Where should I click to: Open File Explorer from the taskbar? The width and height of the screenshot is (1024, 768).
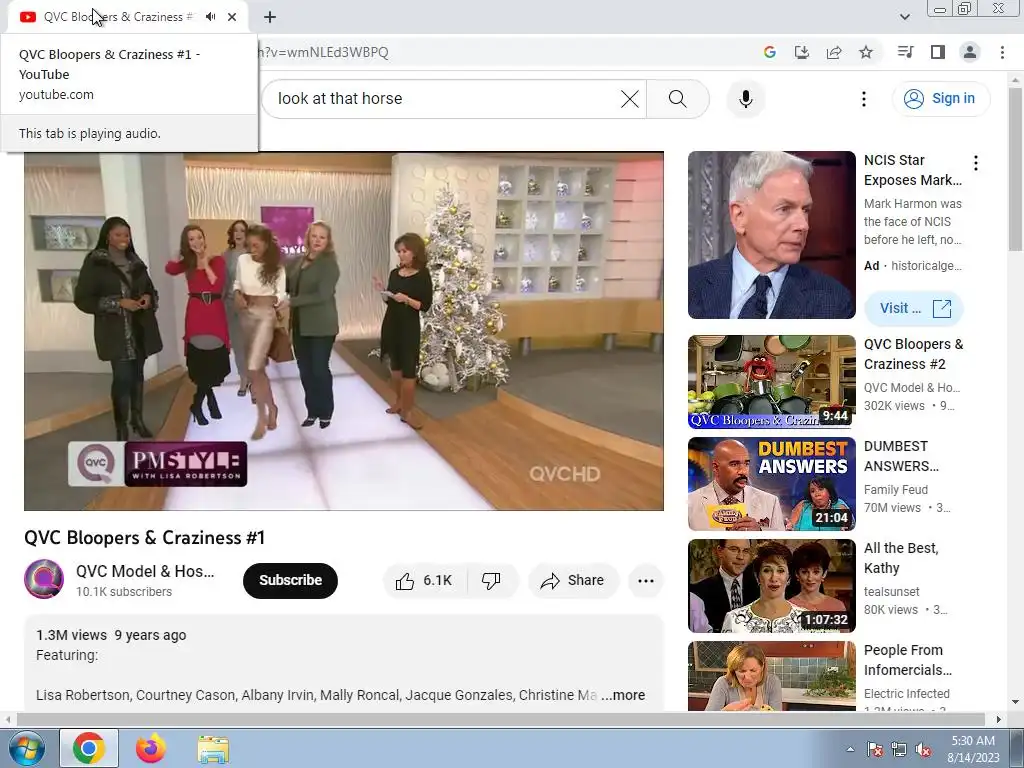(x=213, y=748)
